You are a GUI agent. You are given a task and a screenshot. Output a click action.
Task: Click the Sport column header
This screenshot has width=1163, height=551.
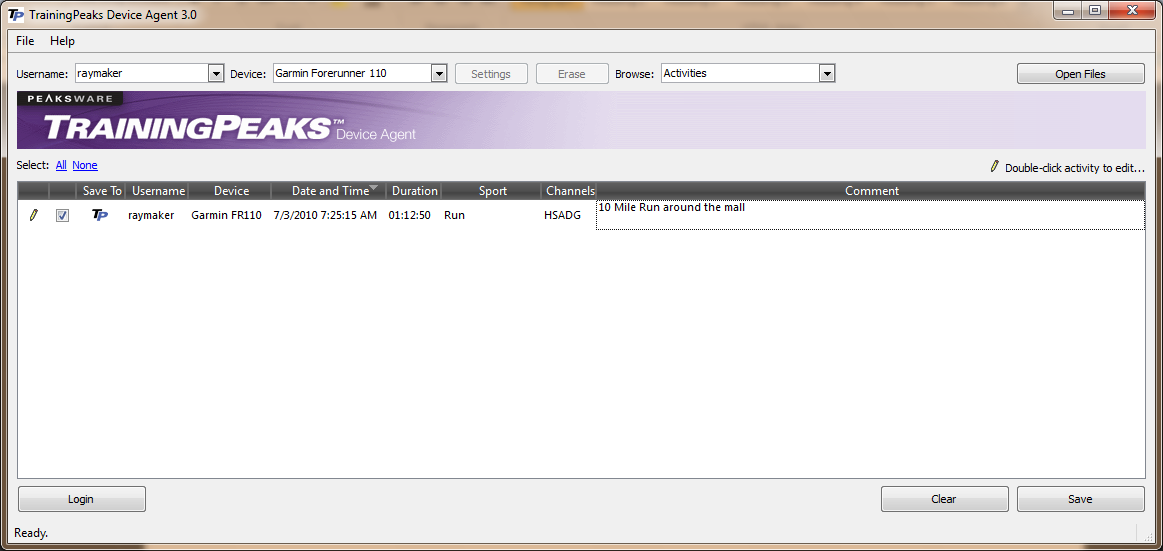pyautogui.click(x=492, y=191)
